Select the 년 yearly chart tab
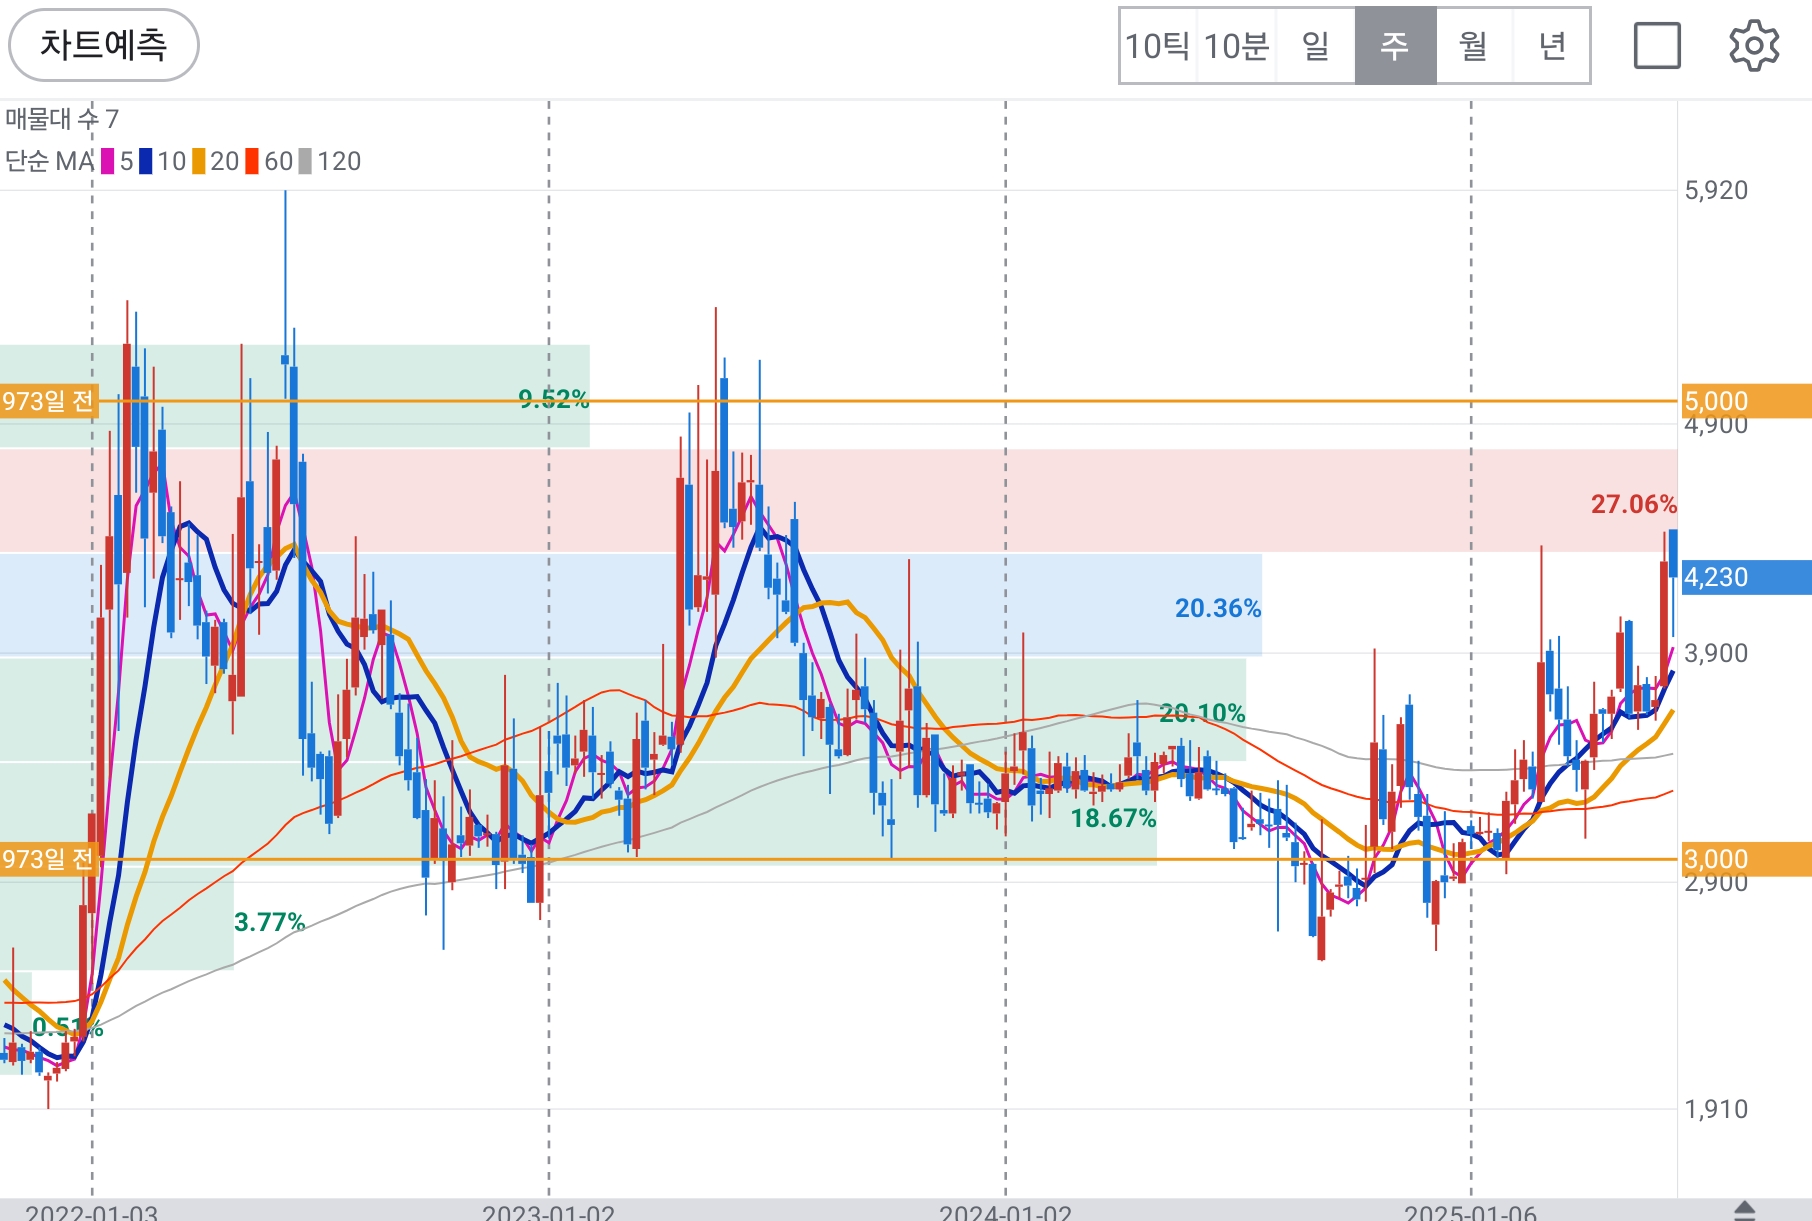 coord(1551,46)
